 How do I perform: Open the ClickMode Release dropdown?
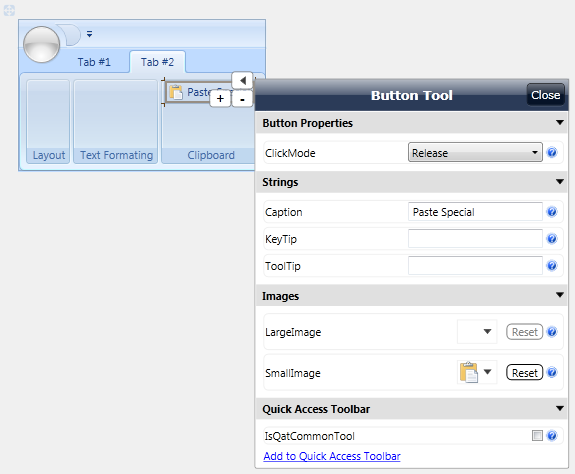(x=475, y=153)
